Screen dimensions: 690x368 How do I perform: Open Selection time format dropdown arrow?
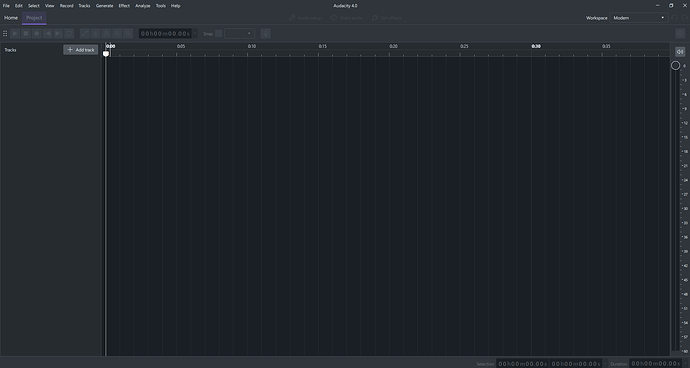pos(605,364)
